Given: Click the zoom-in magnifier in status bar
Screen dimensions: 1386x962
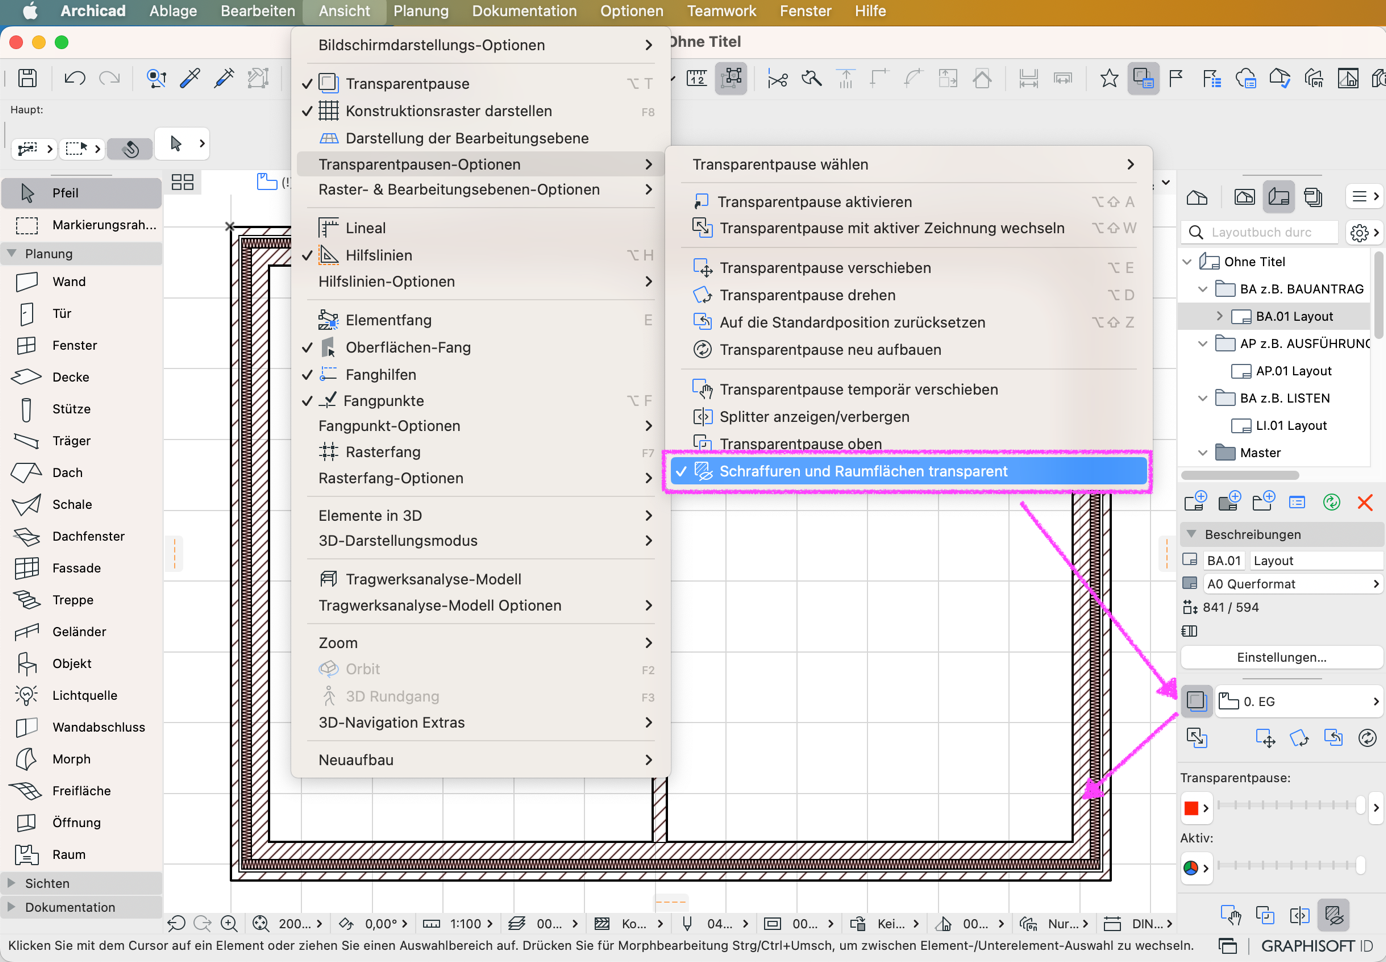Looking at the screenshot, I should 229,924.
